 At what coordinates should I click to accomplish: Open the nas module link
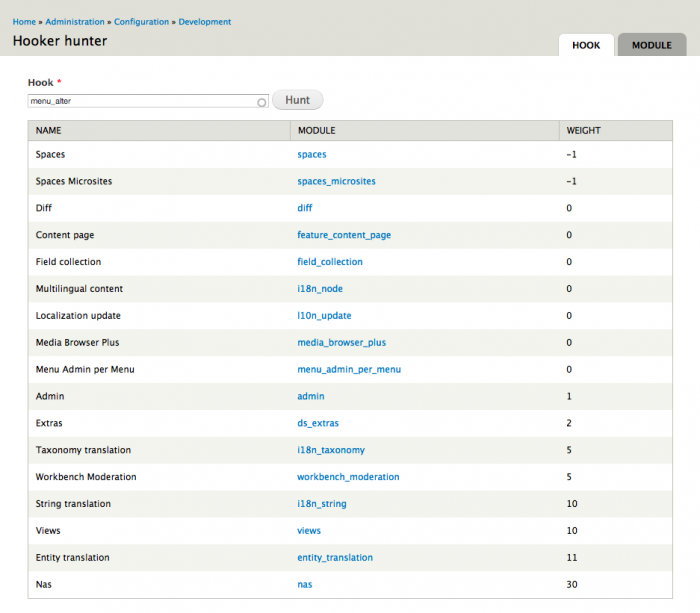[305, 584]
